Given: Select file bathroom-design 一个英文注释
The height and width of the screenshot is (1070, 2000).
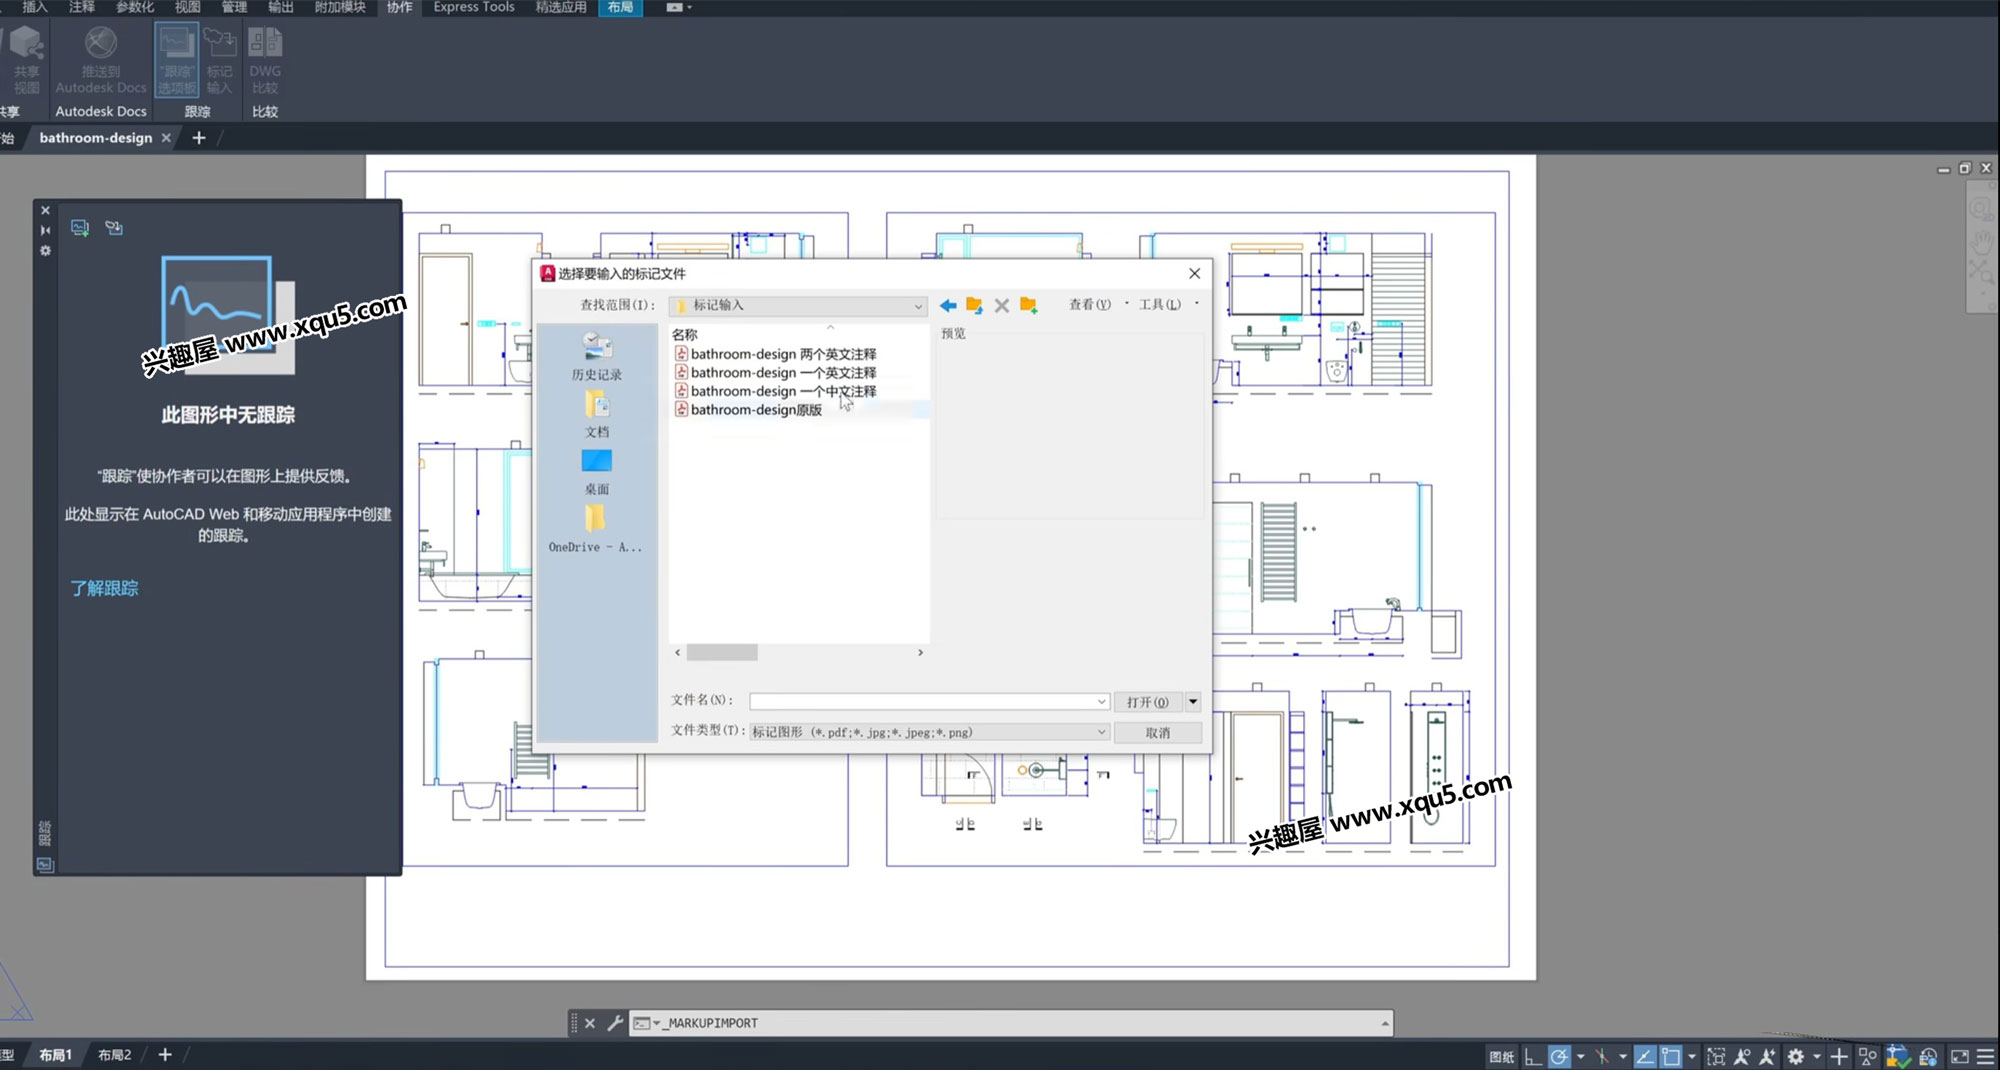Looking at the screenshot, I should pyautogui.click(x=776, y=373).
